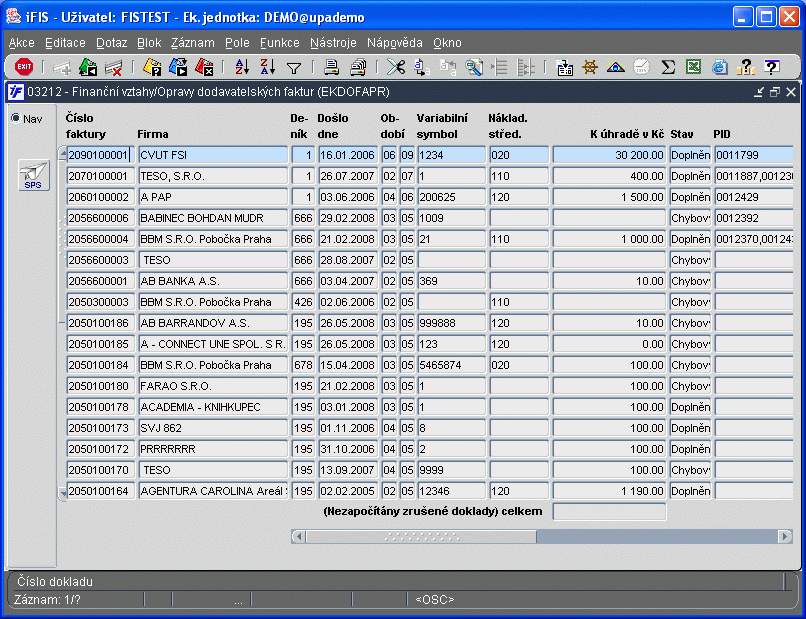Click the scissors cut toolbar icon
Image resolution: width=806 pixels, height=619 pixels.
(x=396, y=67)
